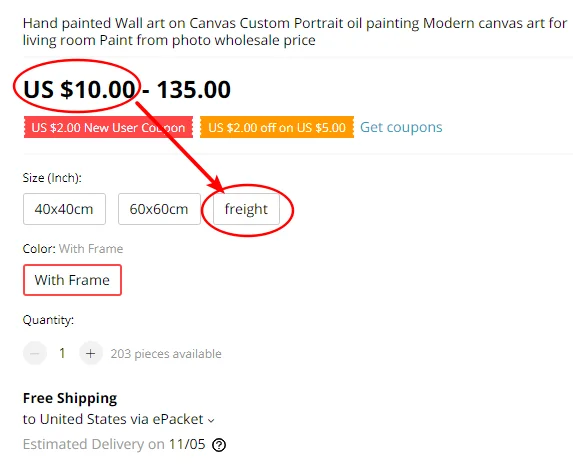Click the Estimated Delivery on 11/05 text

[x=114, y=444]
